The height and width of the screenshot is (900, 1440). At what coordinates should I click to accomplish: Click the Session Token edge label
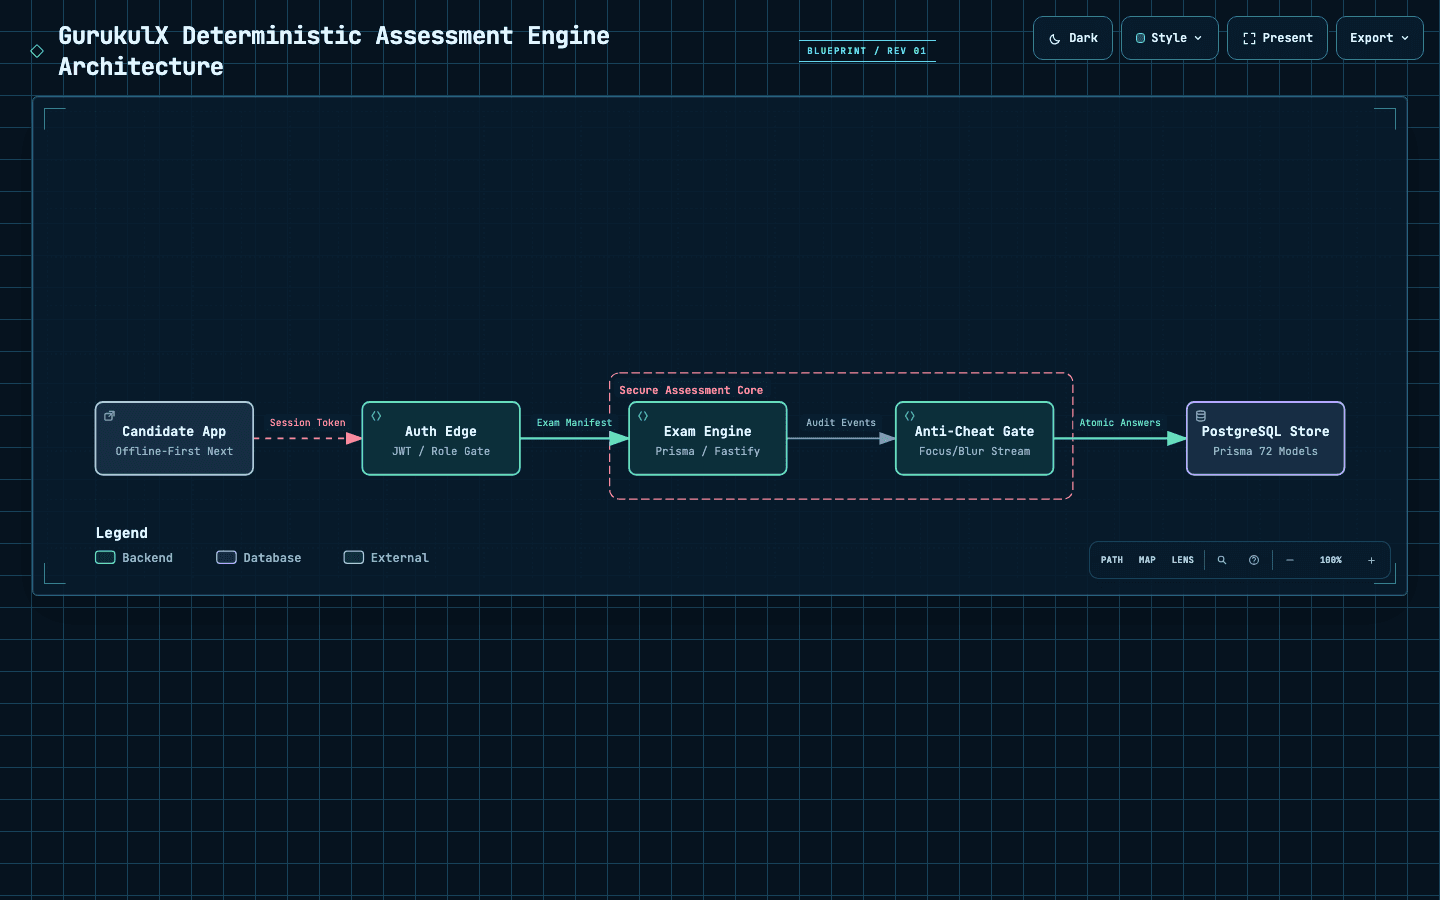307,423
